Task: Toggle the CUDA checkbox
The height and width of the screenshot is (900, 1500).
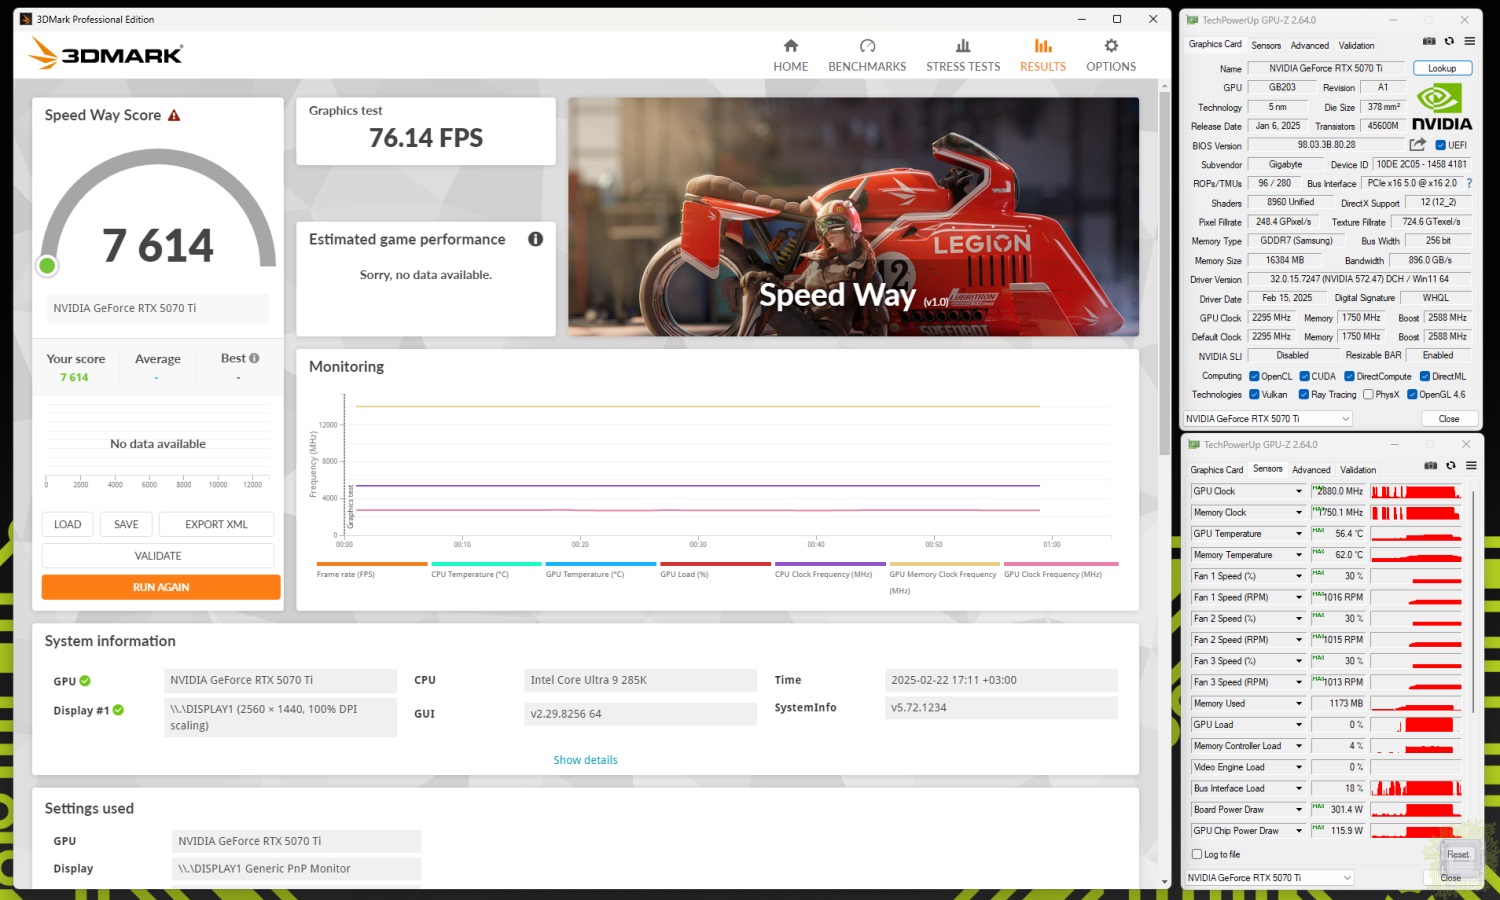Action: [x=1304, y=376]
